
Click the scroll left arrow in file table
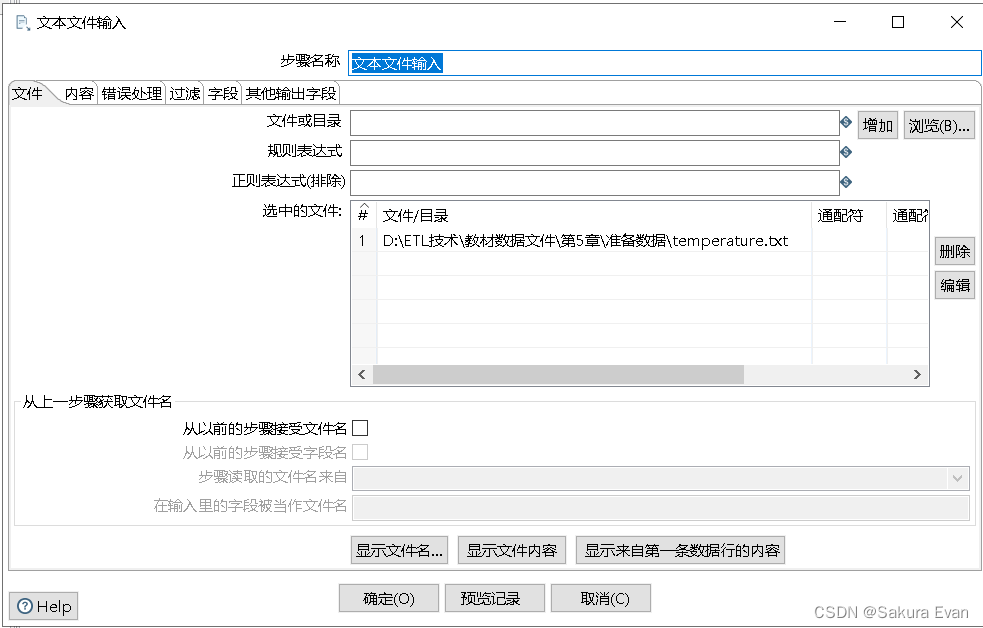(362, 375)
